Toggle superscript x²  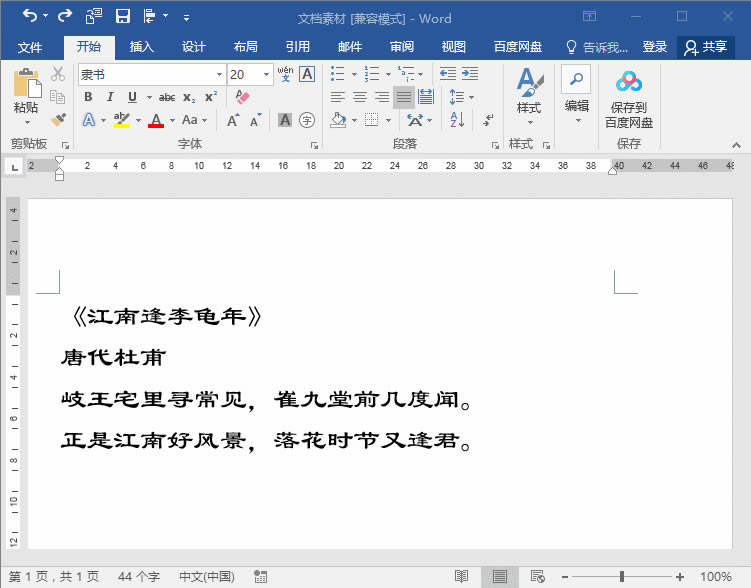[x=211, y=97]
